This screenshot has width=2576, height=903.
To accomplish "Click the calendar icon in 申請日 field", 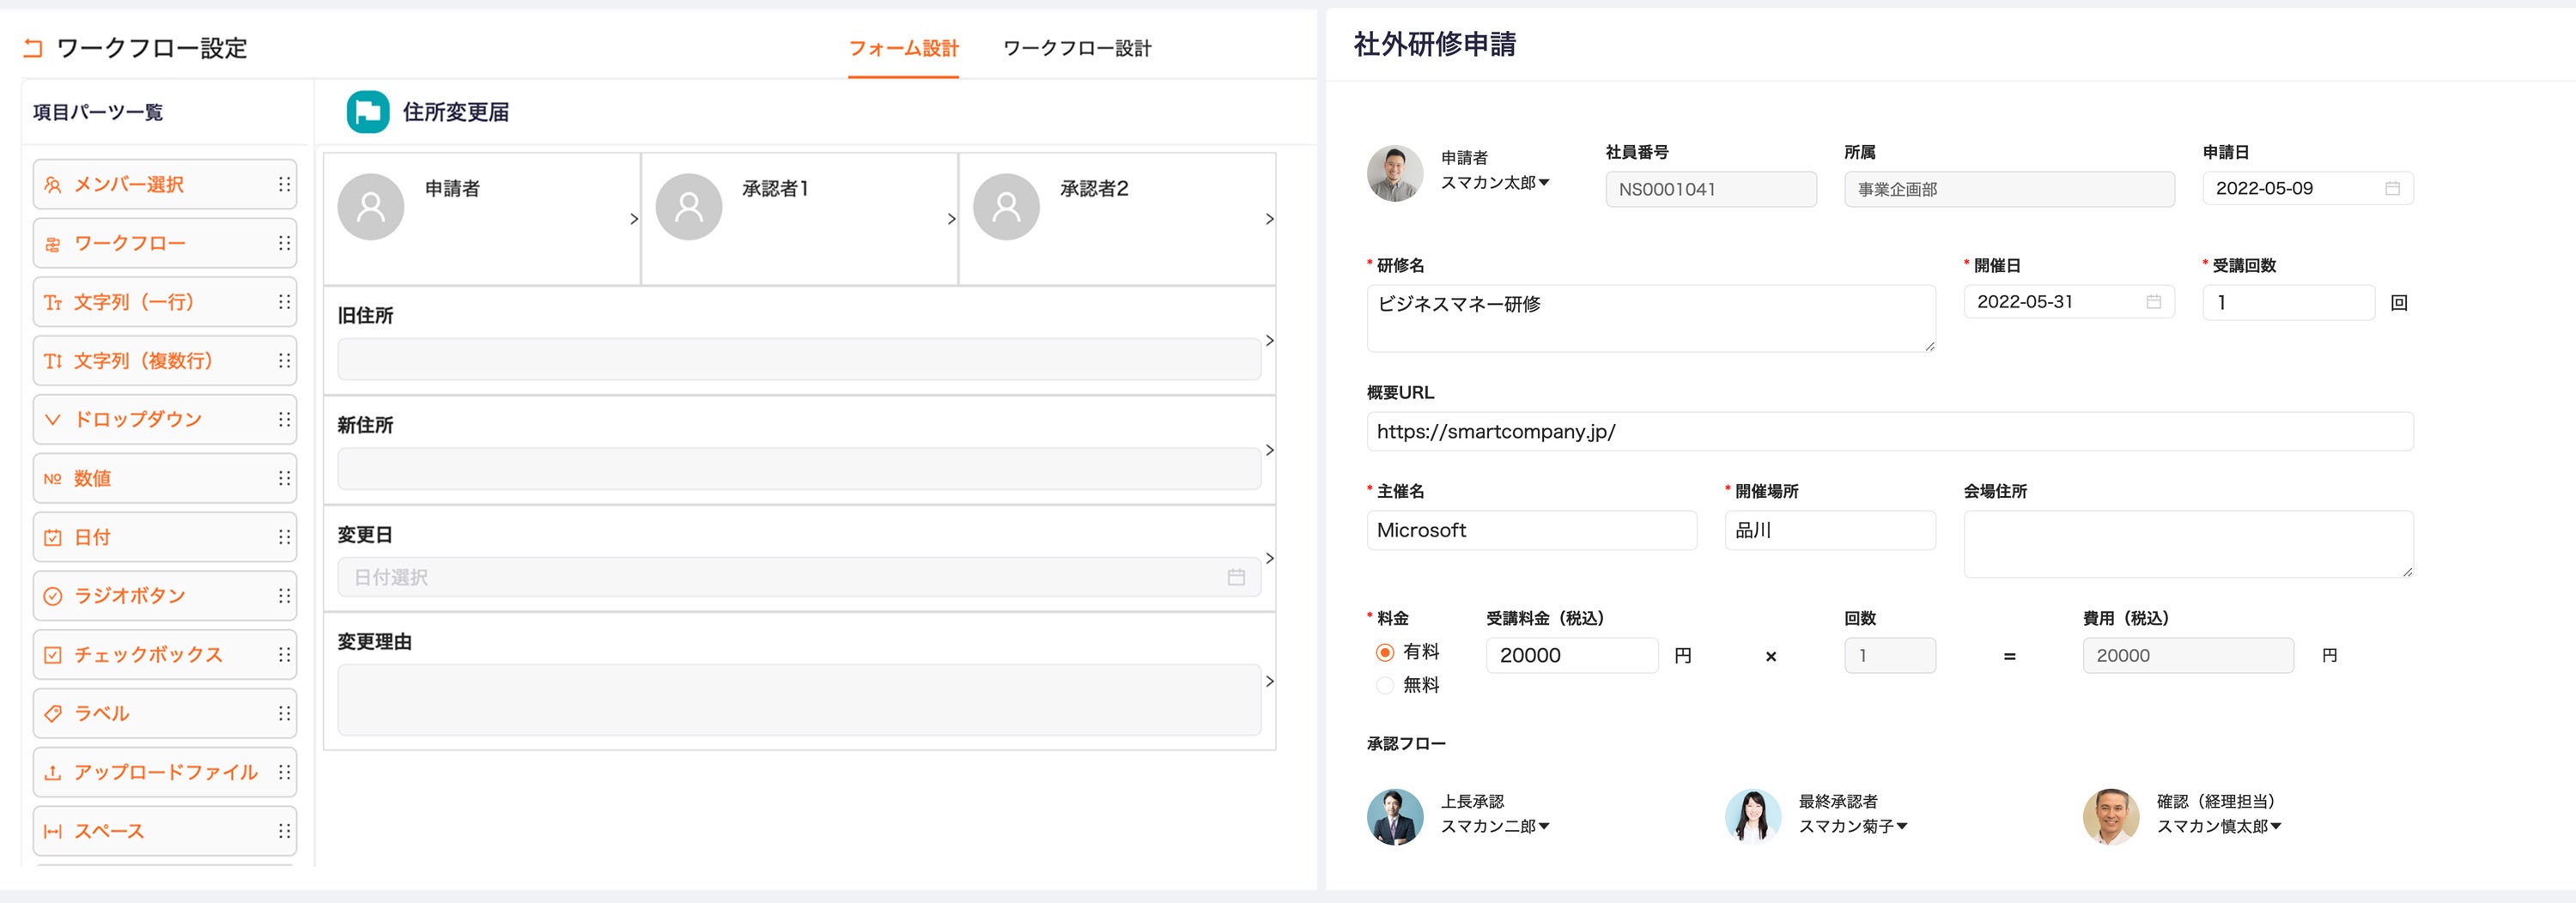I will [x=2392, y=188].
